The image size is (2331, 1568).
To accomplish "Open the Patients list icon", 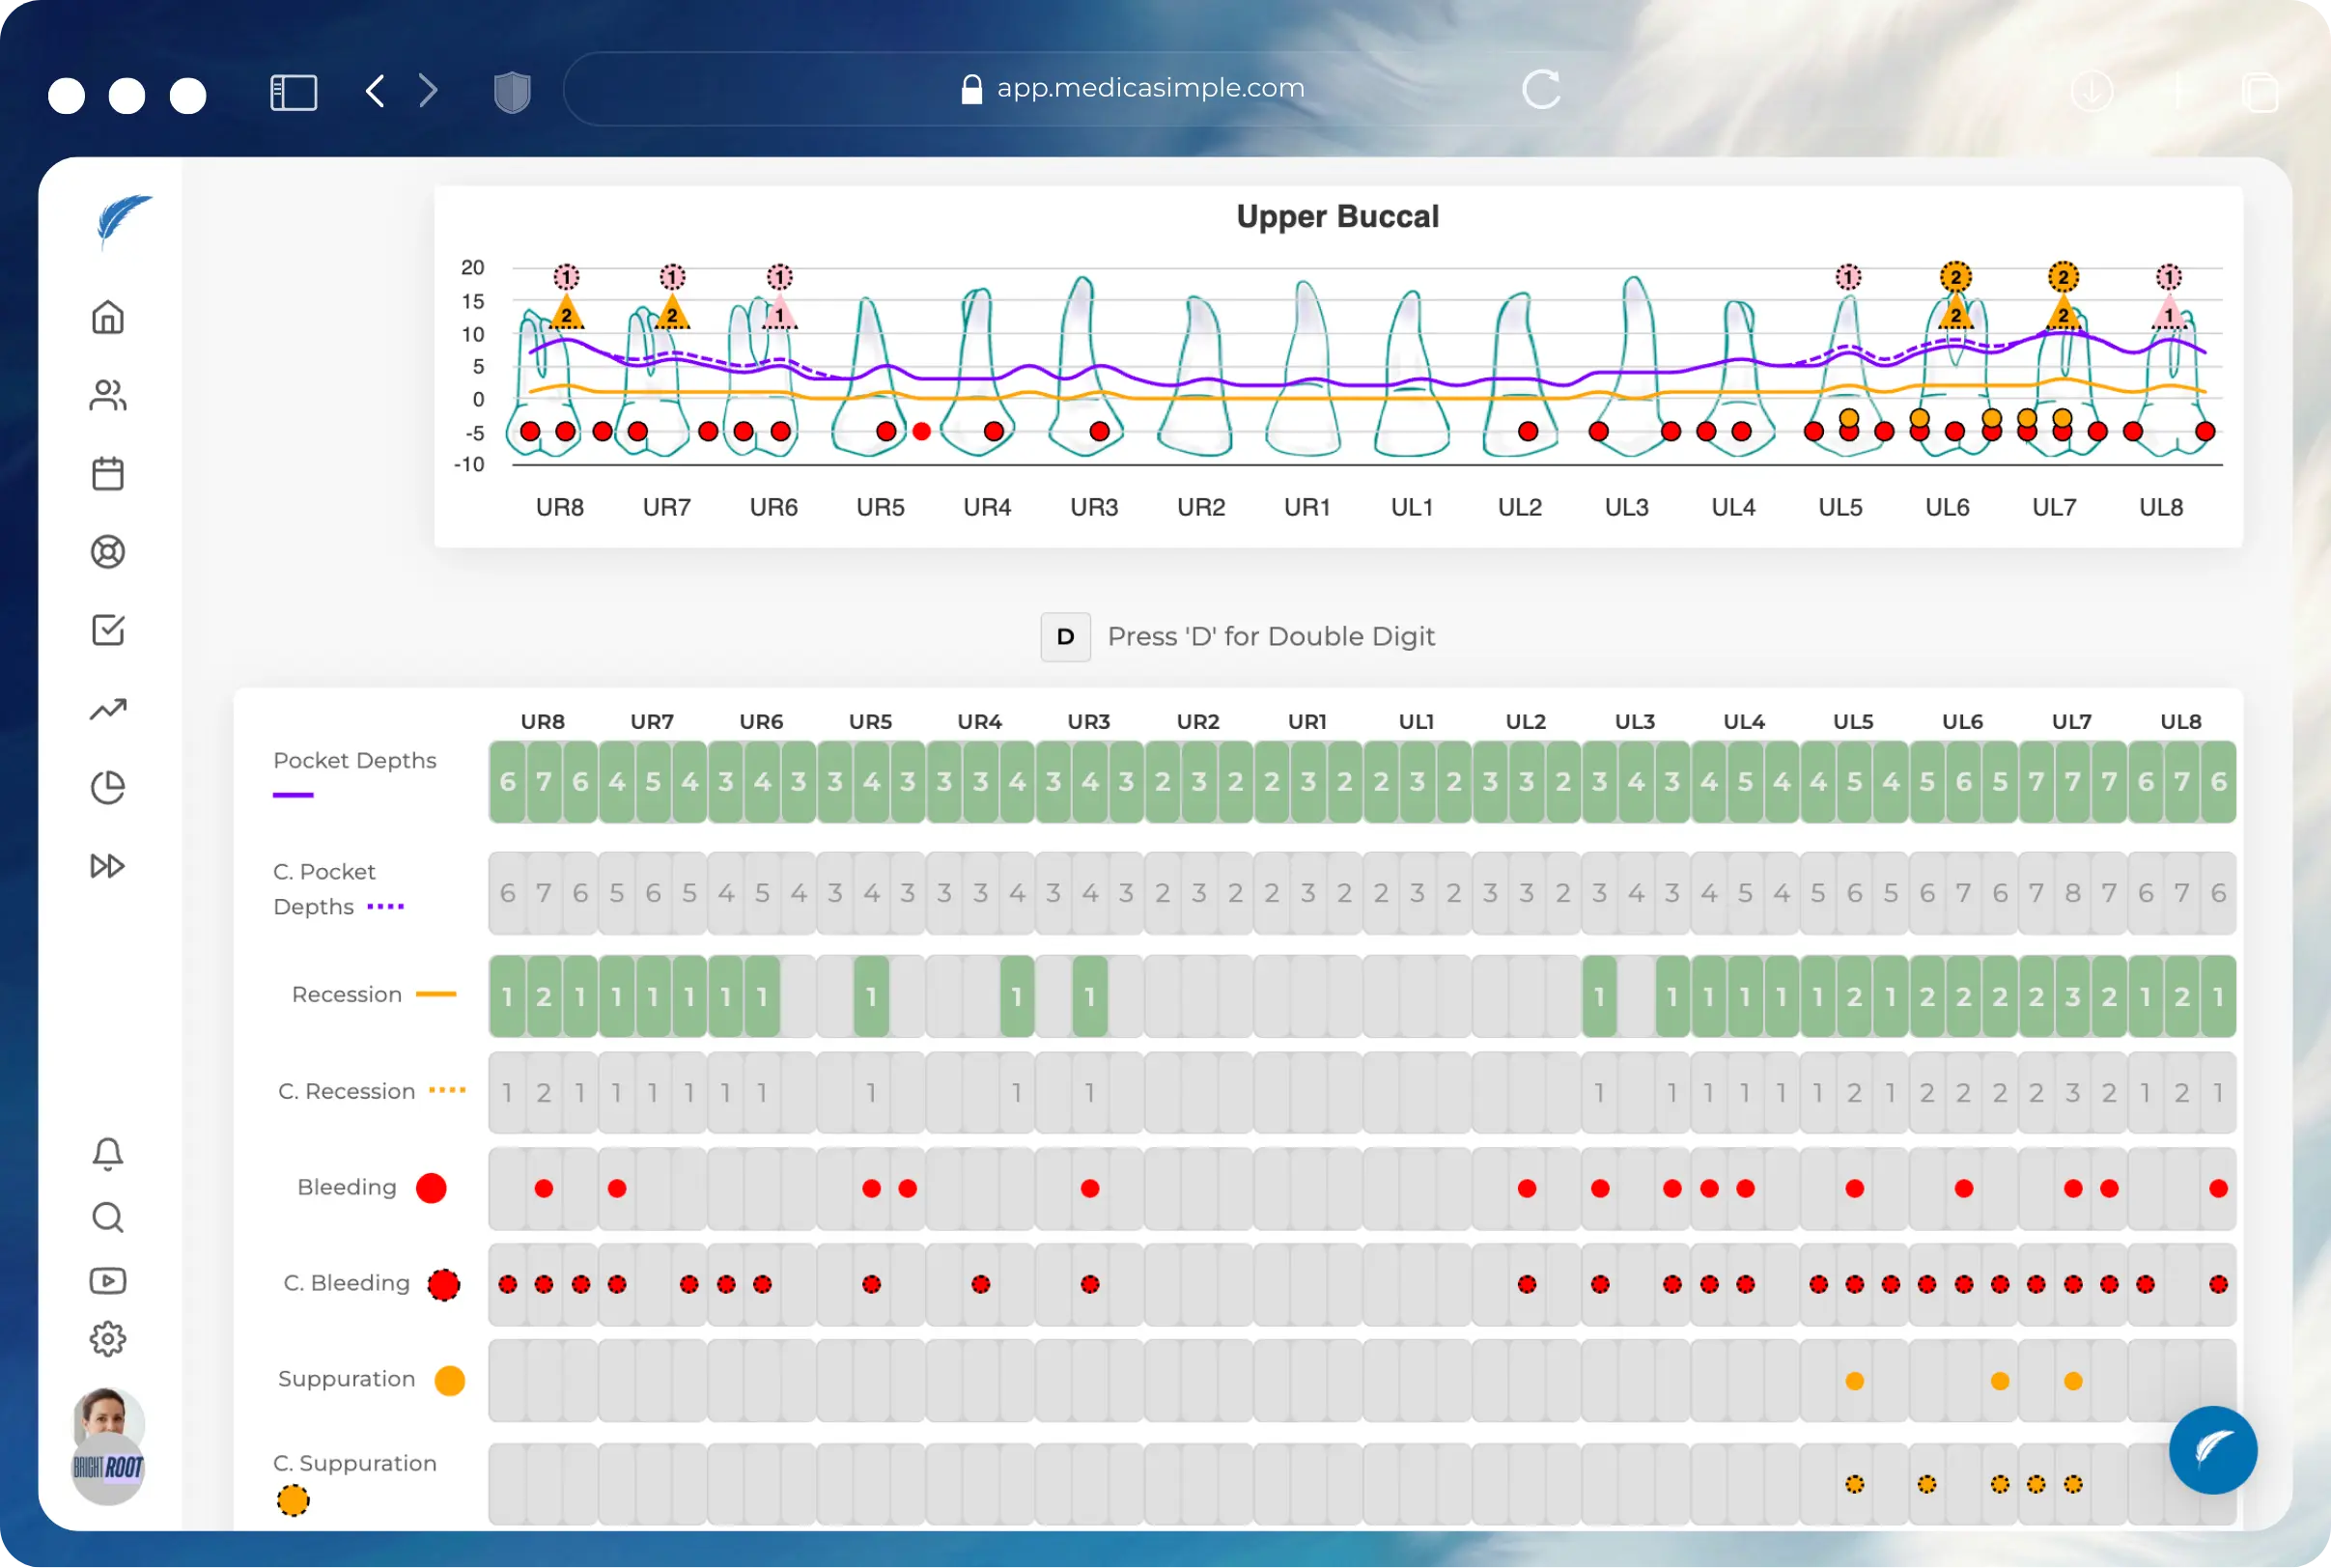I will coord(108,394).
